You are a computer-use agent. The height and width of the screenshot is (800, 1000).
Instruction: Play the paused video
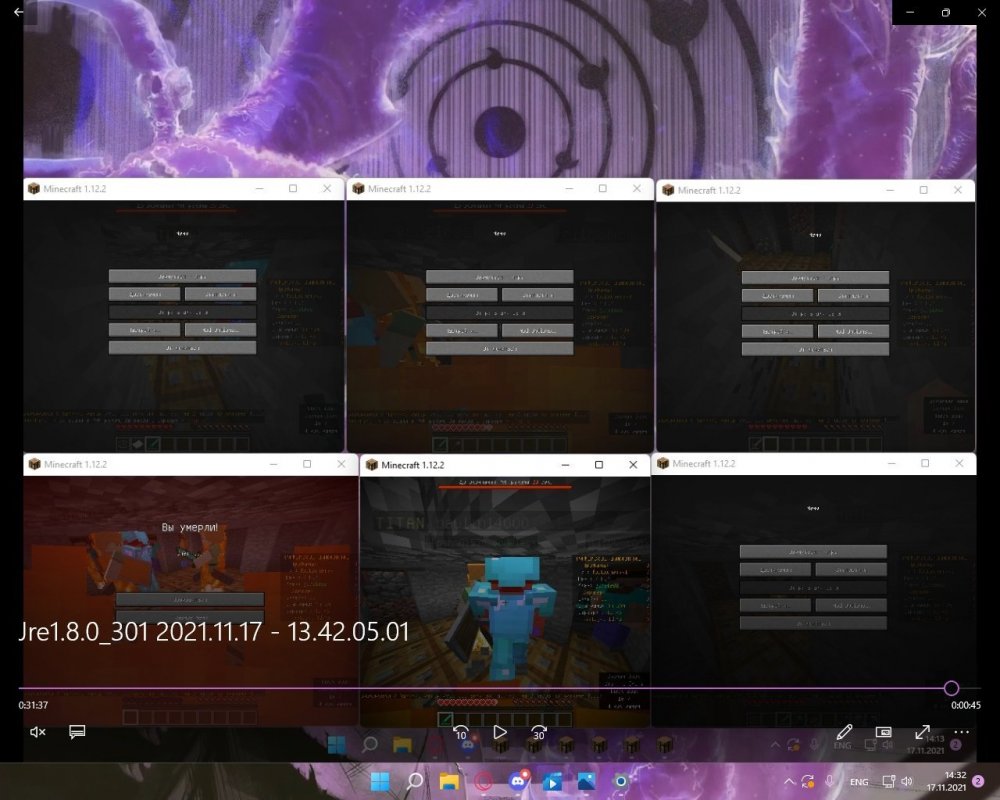click(500, 732)
